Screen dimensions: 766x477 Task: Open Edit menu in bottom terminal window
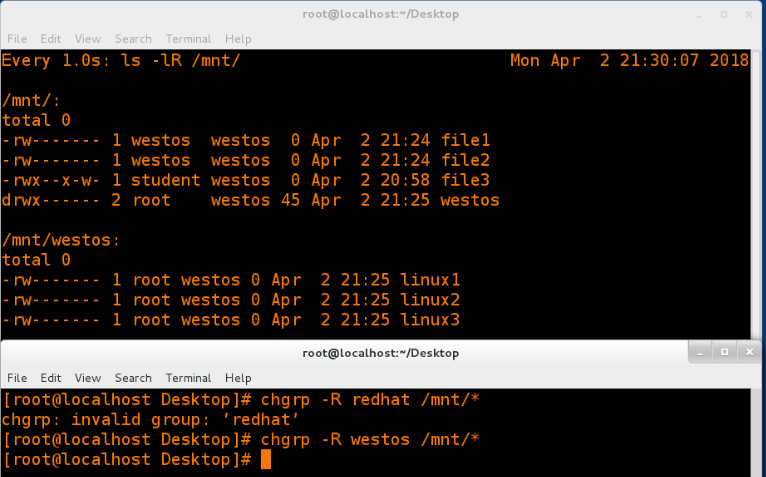pos(50,378)
